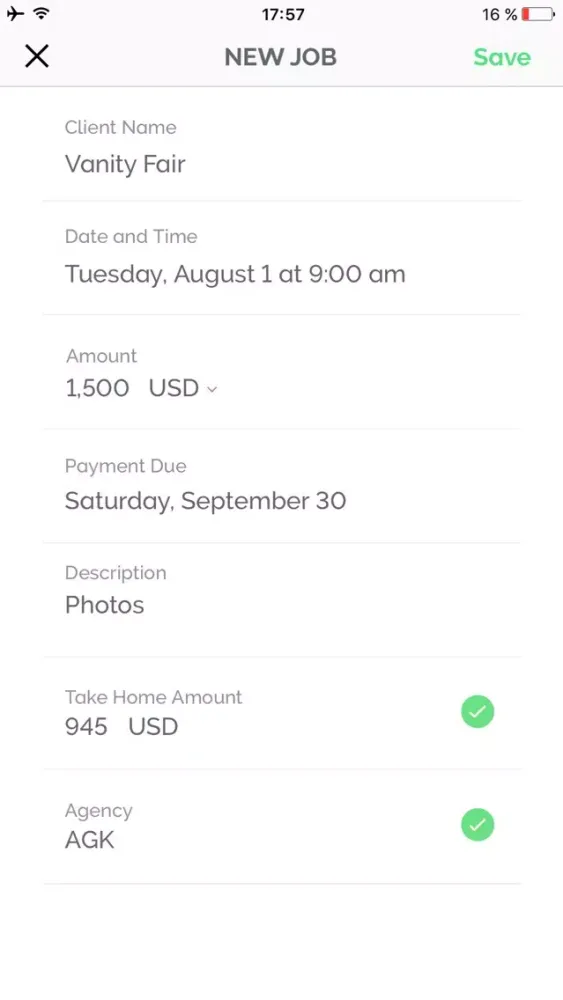Image resolution: width=563 pixels, height=1000 pixels.
Task: Tap the Payment Due label
Action: 126,466
